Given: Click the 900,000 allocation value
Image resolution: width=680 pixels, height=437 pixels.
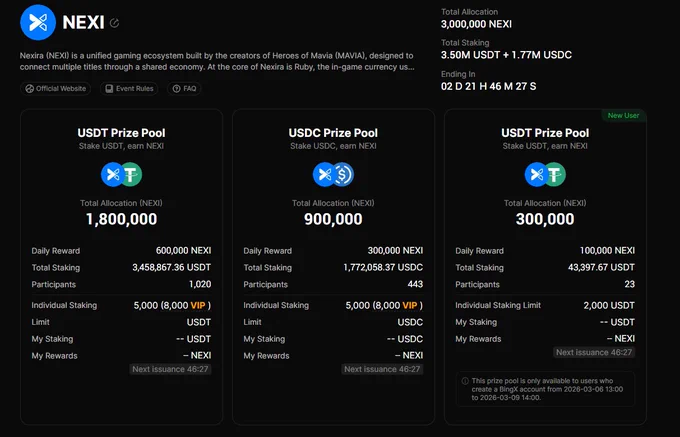Looking at the screenshot, I should point(333,219).
